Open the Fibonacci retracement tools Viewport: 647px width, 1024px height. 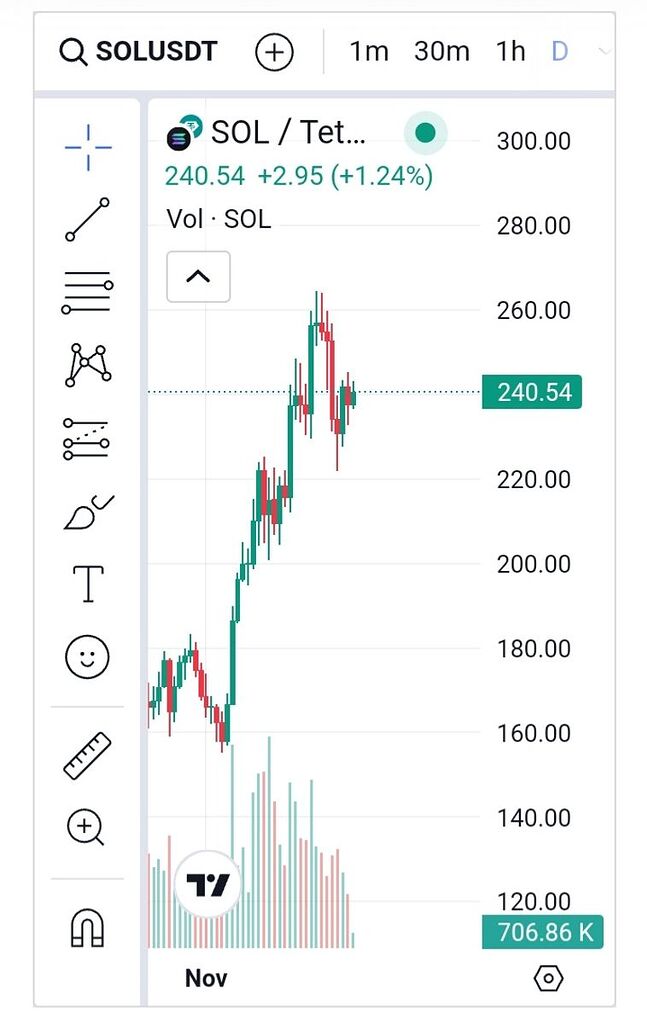[x=88, y=292]
